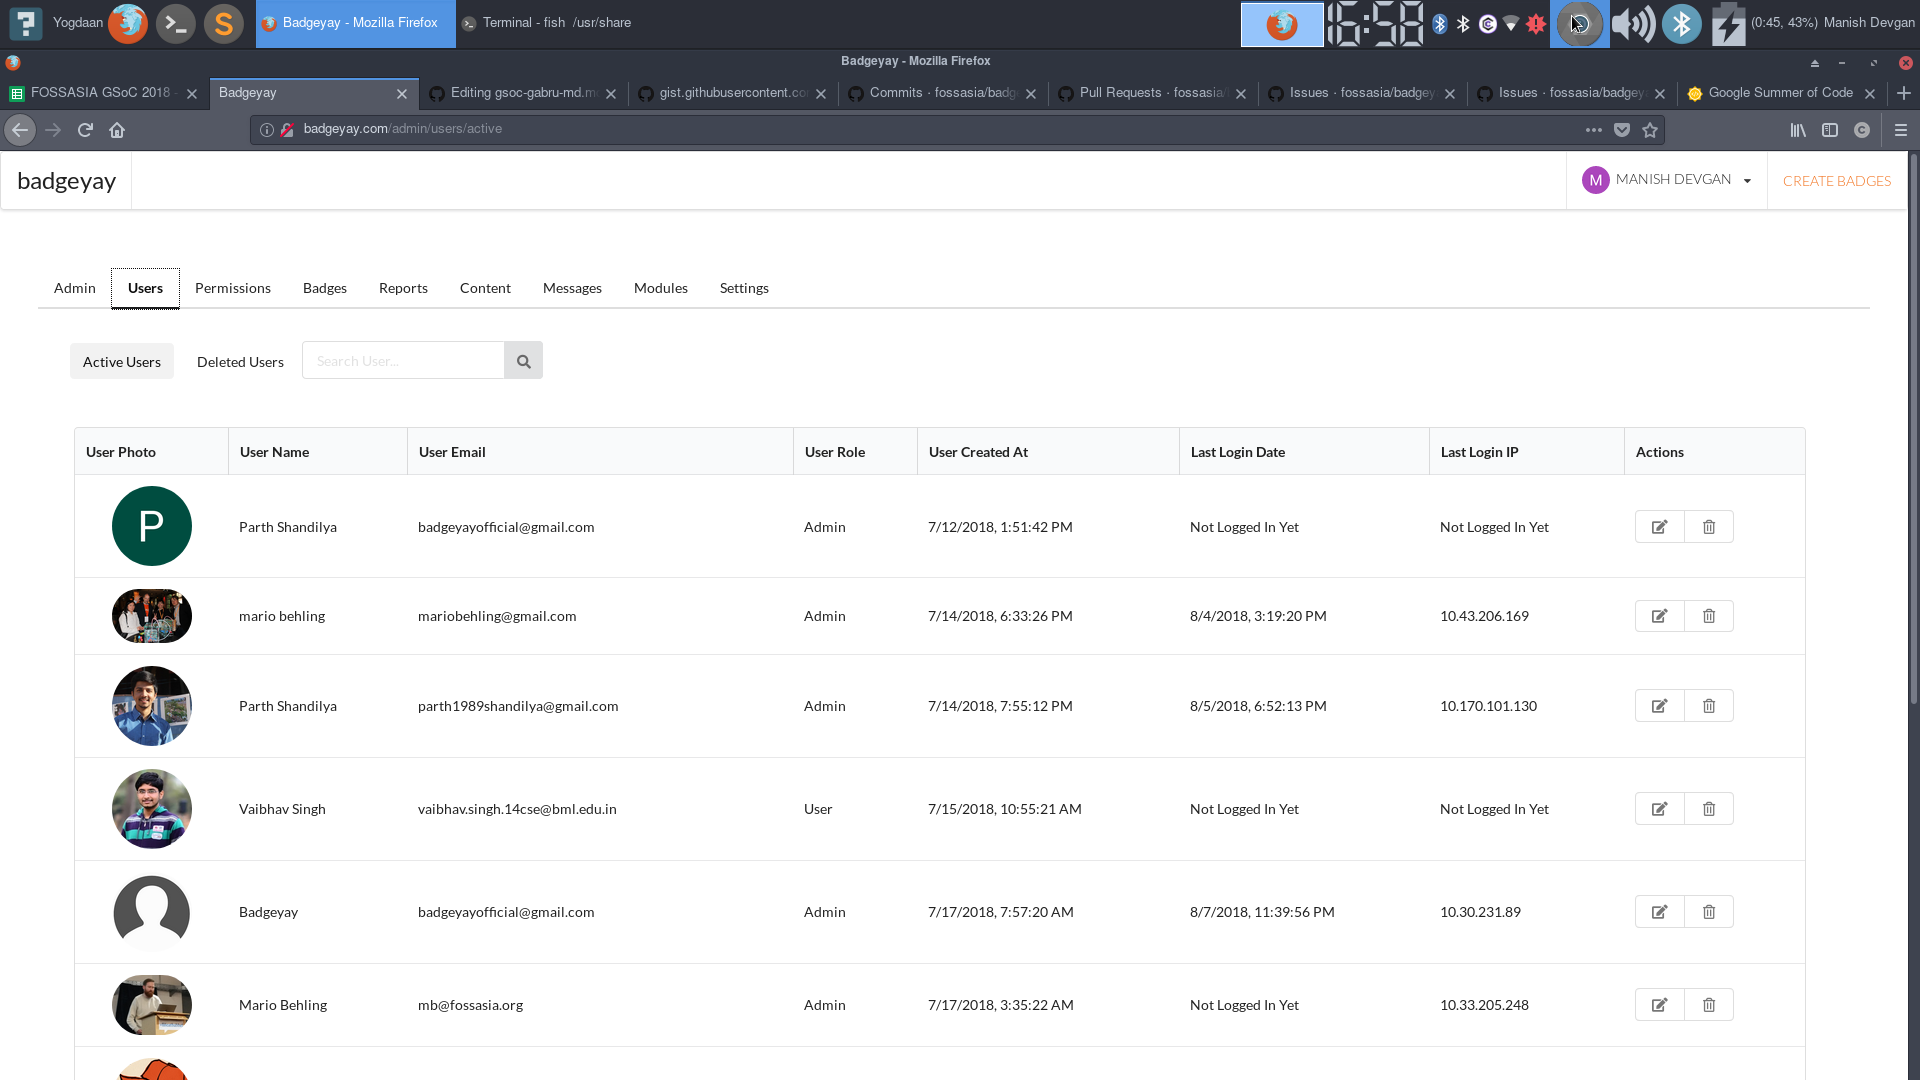Click the badgeyay logo link
The image size is (1920, 1080).
pyautogui.click(x=66, y=181)
